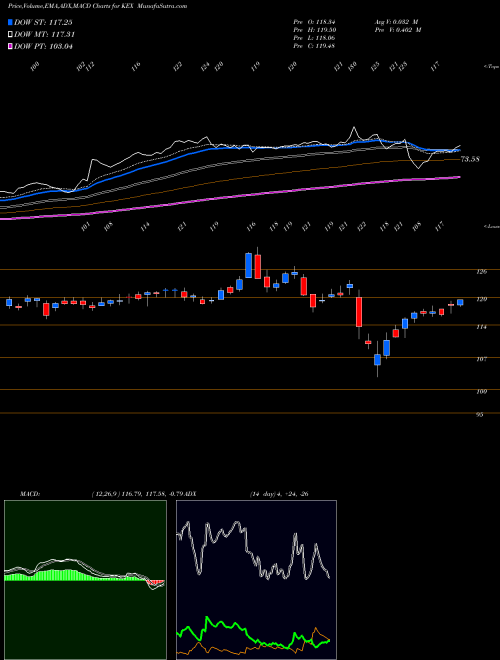Click the 114 price axis label
500x660 pixels.
tap(481, 327)
